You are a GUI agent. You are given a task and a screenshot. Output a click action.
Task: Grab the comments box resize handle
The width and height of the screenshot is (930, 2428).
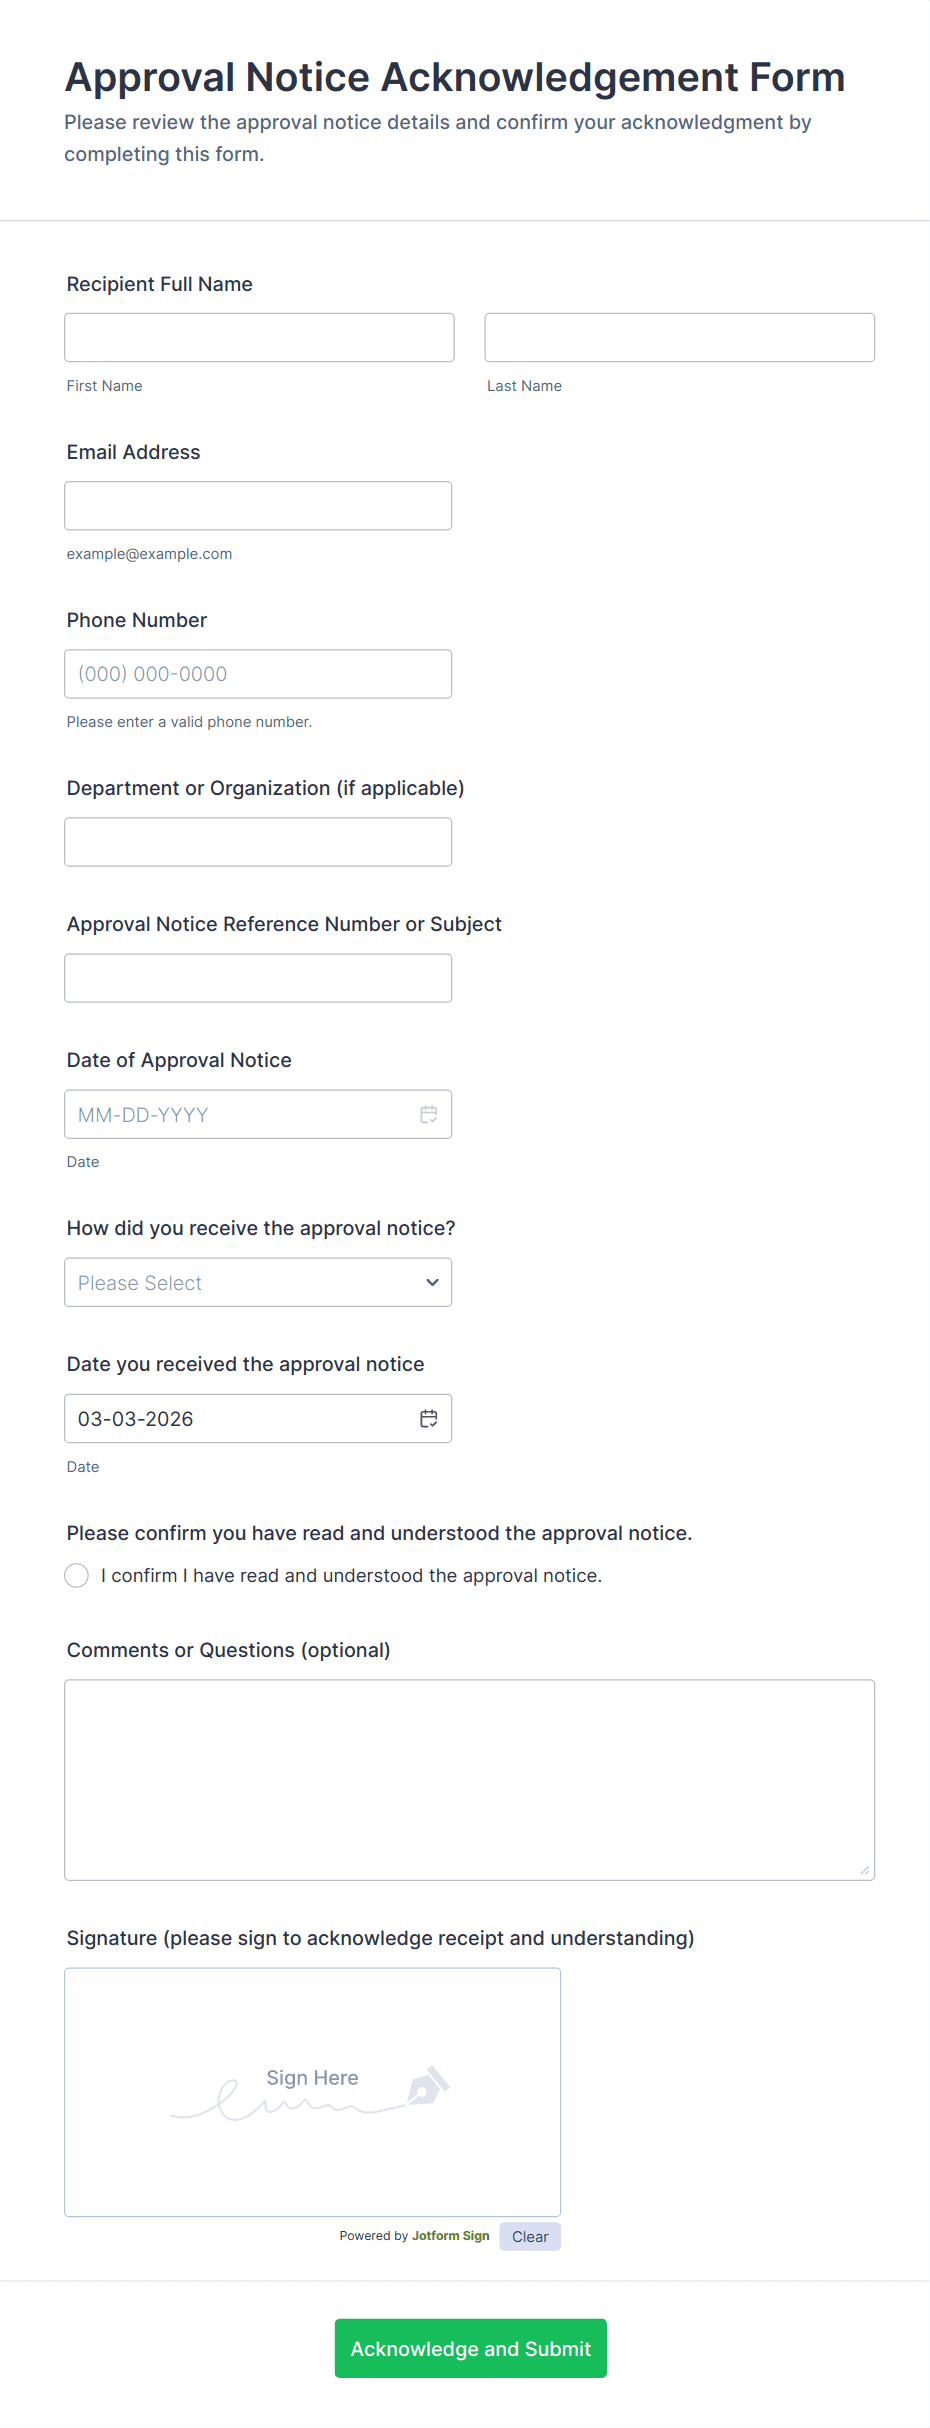[865, 1870]
